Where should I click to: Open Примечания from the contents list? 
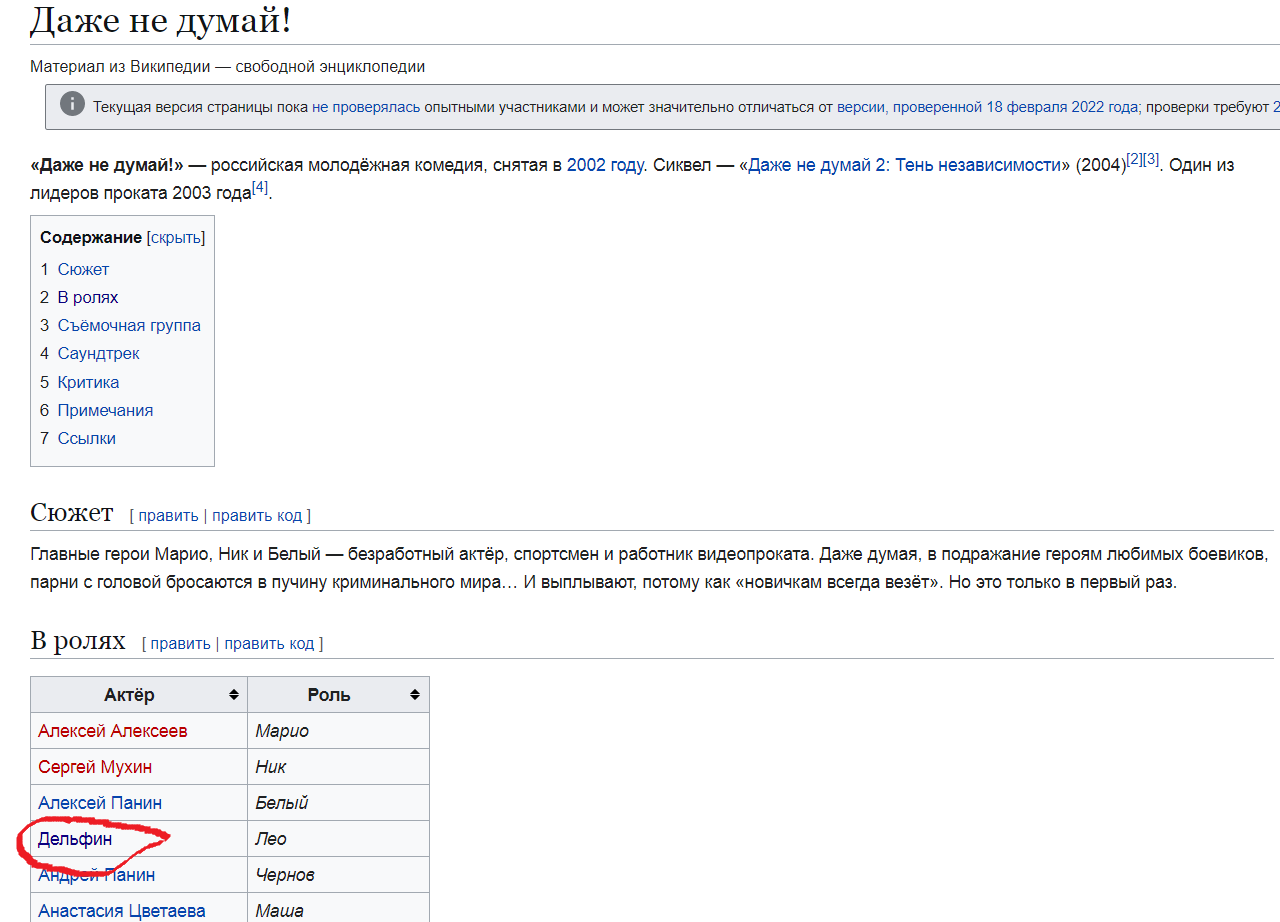click(x=105, y=410)
